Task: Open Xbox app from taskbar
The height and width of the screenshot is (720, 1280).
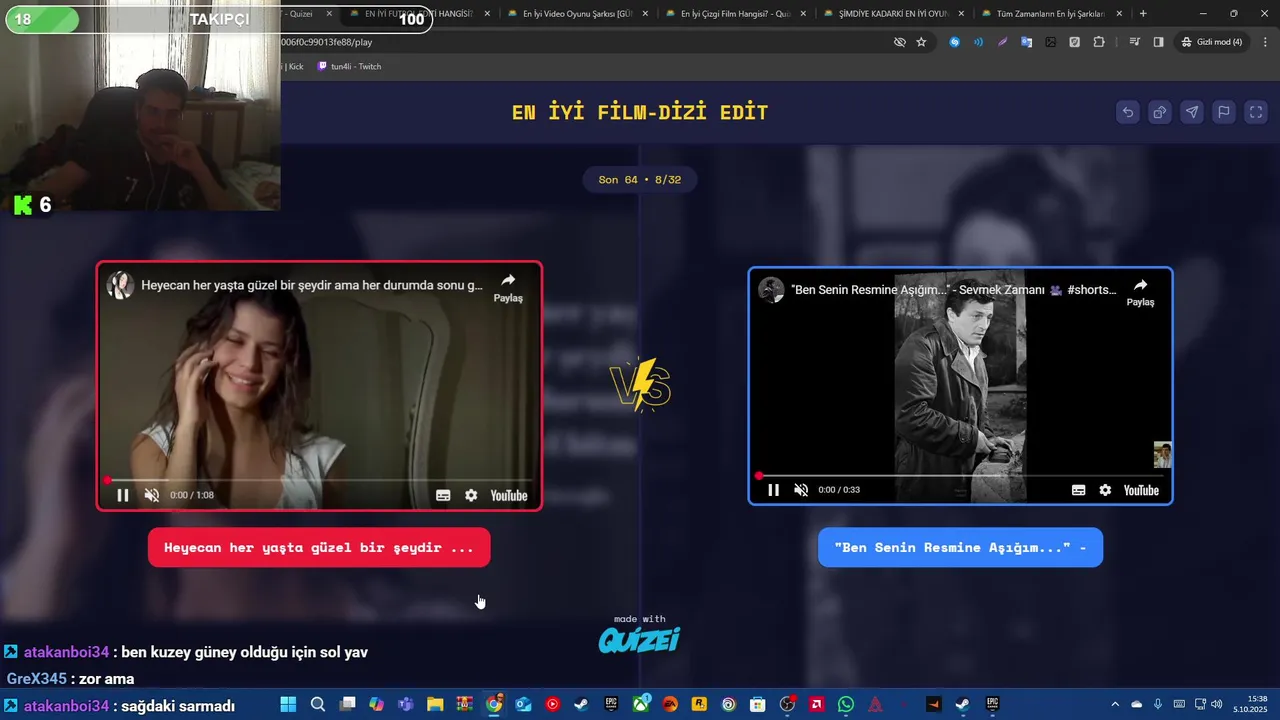Action: click(x=641, y=704)
